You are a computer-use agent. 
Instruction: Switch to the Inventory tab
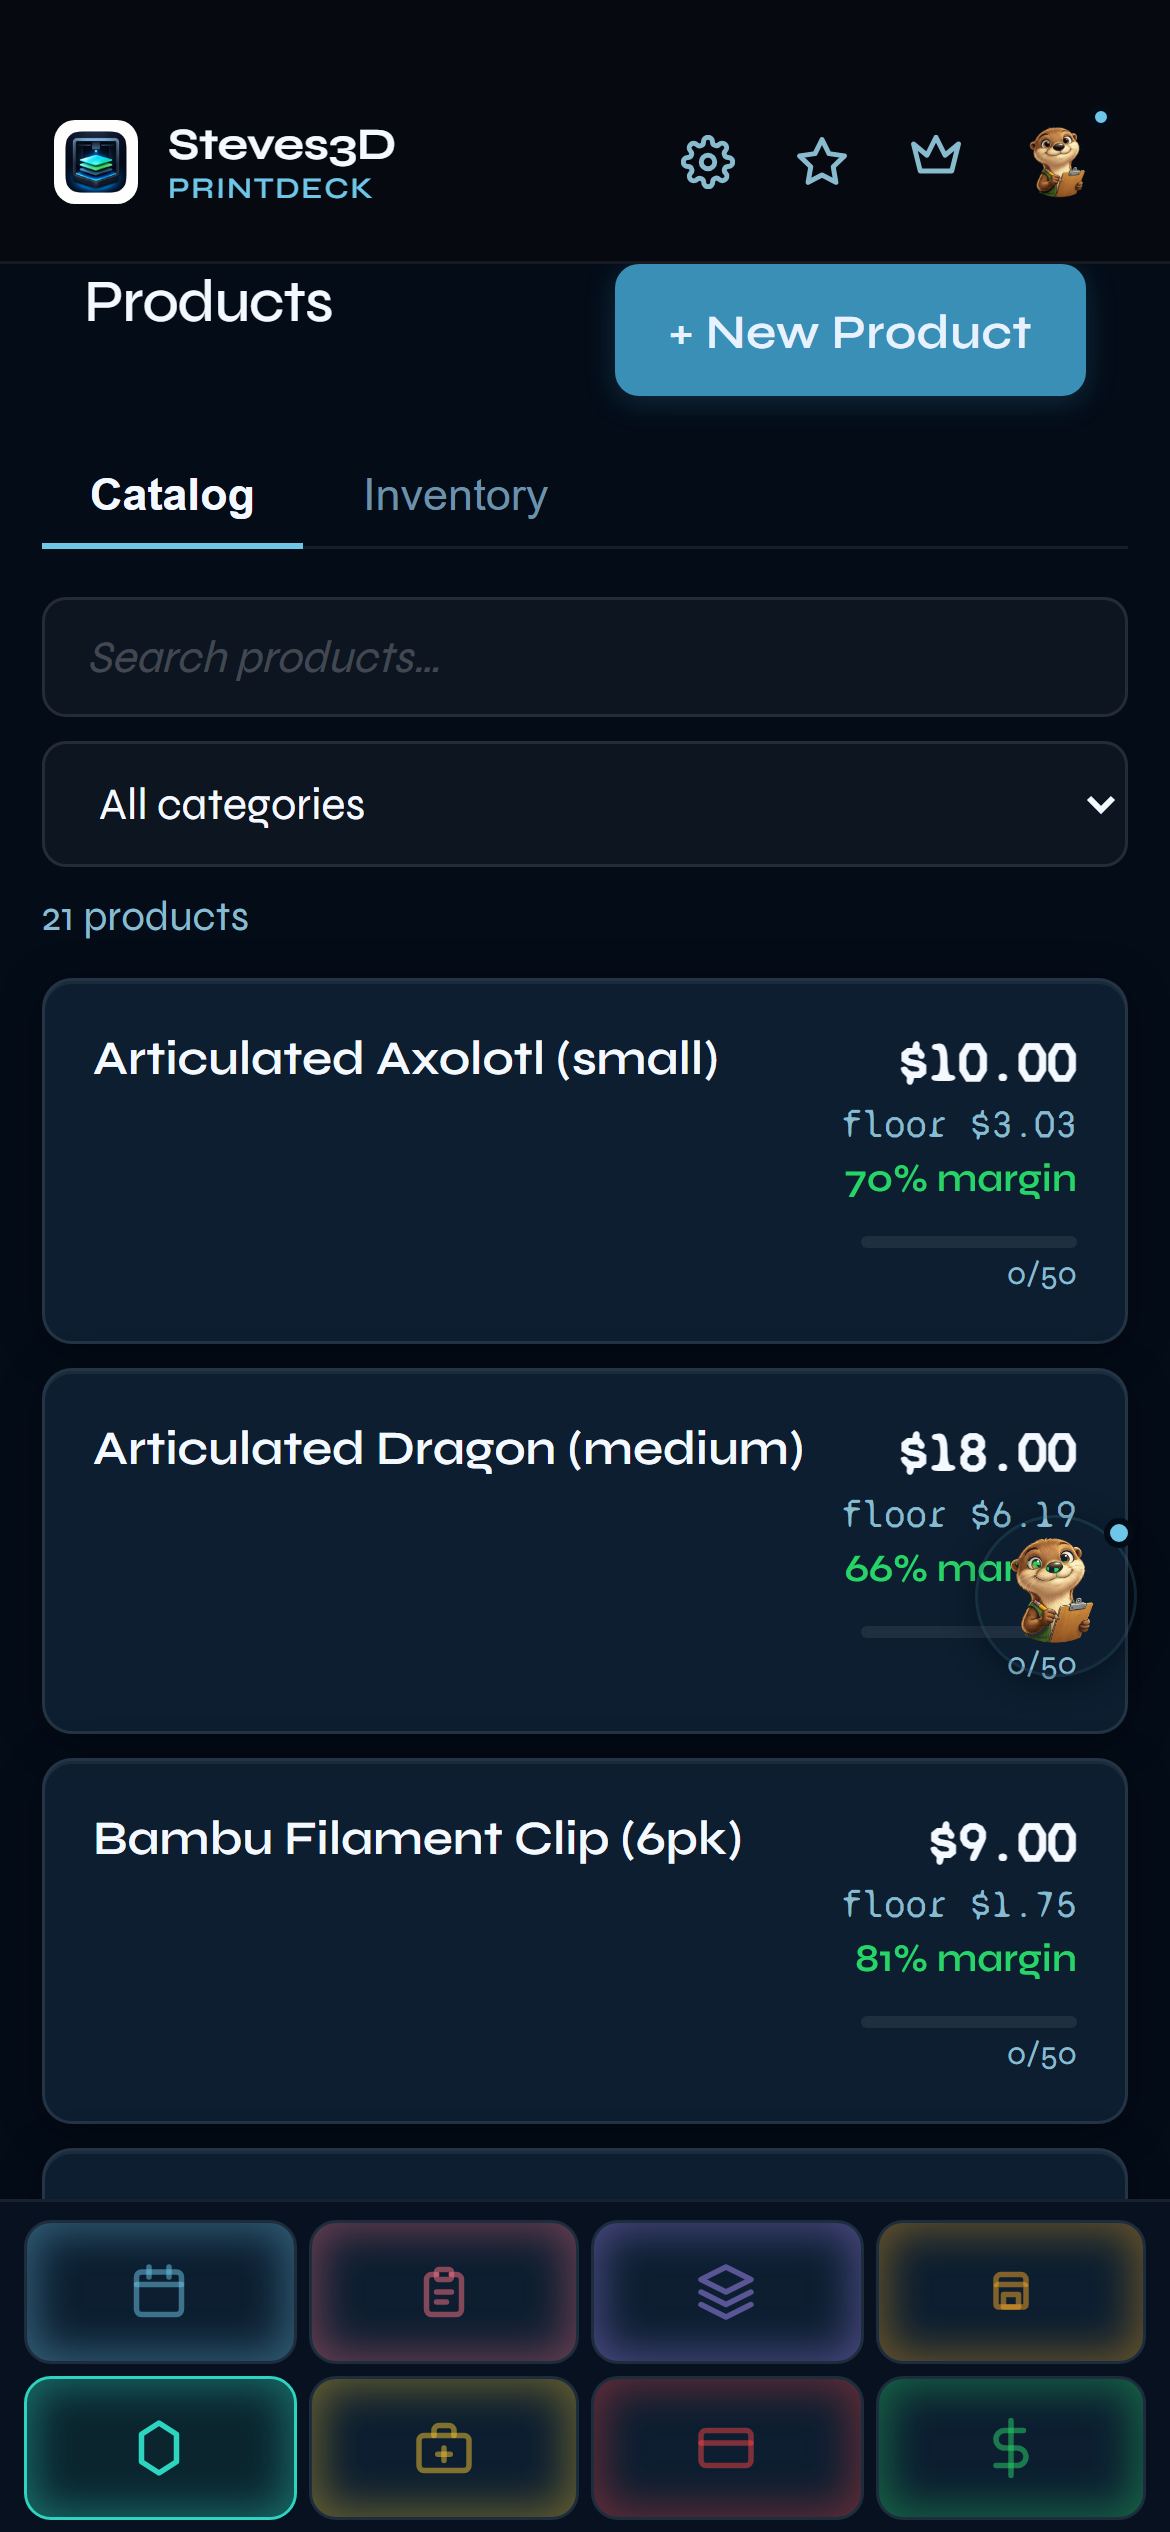coord(455,496)
